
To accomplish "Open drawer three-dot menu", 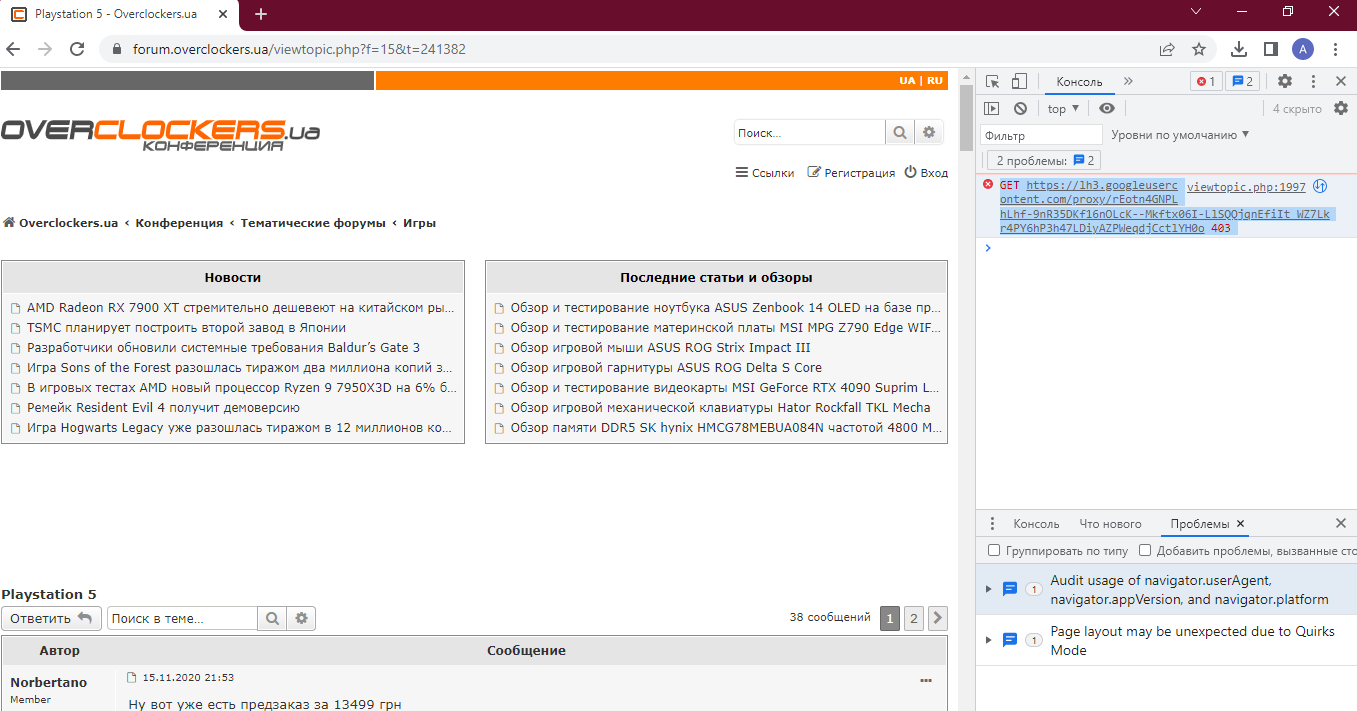I will tap(992, 524).
